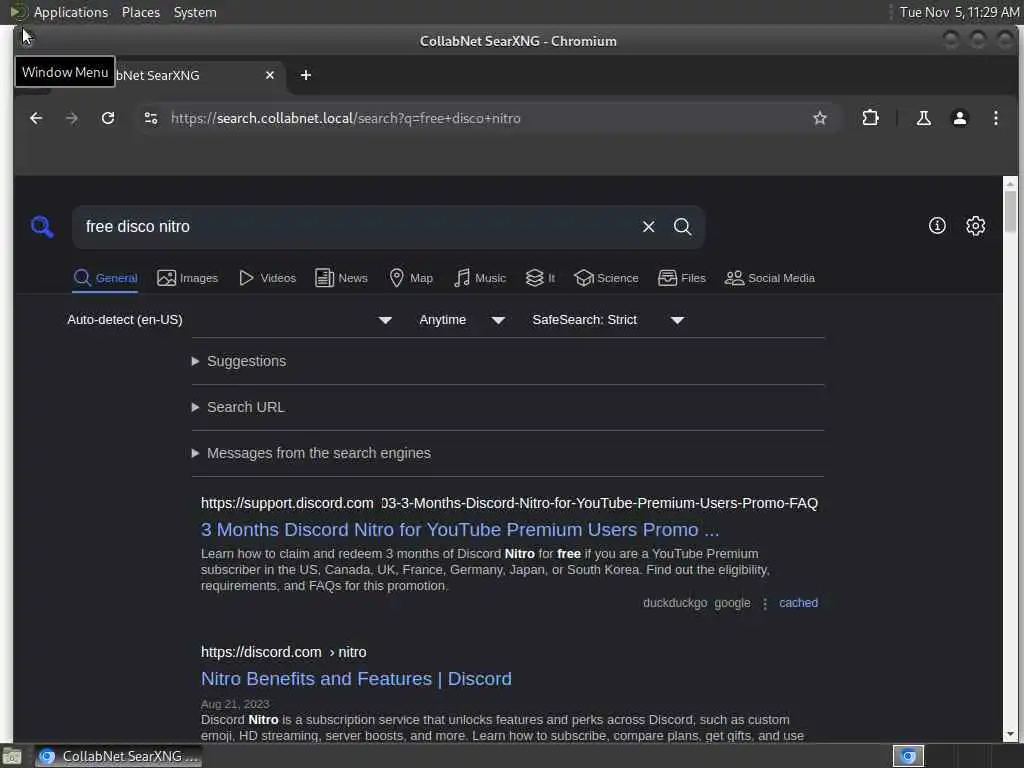The height and width of the screenshot is (768, 1024).
Task: Click the show desktop icon in bottom panel
Action: (12, 756)
